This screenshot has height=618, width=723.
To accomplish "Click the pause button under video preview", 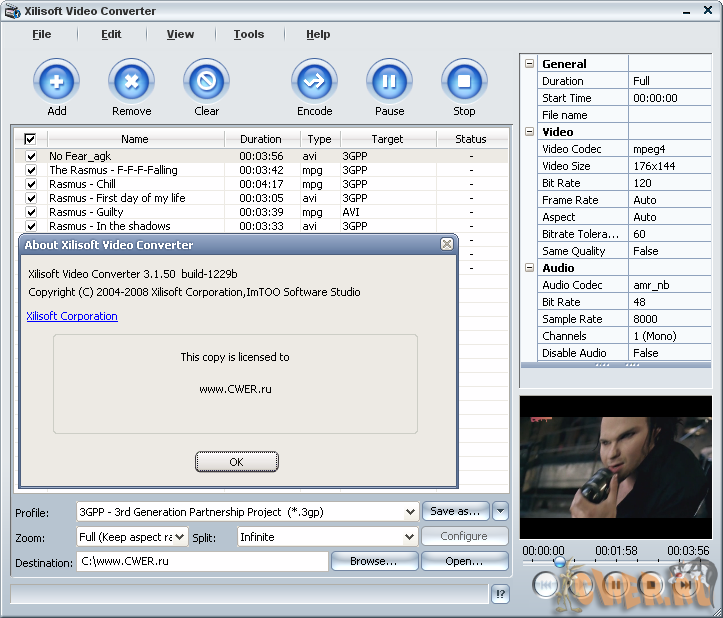I will (x=617, y=584).
